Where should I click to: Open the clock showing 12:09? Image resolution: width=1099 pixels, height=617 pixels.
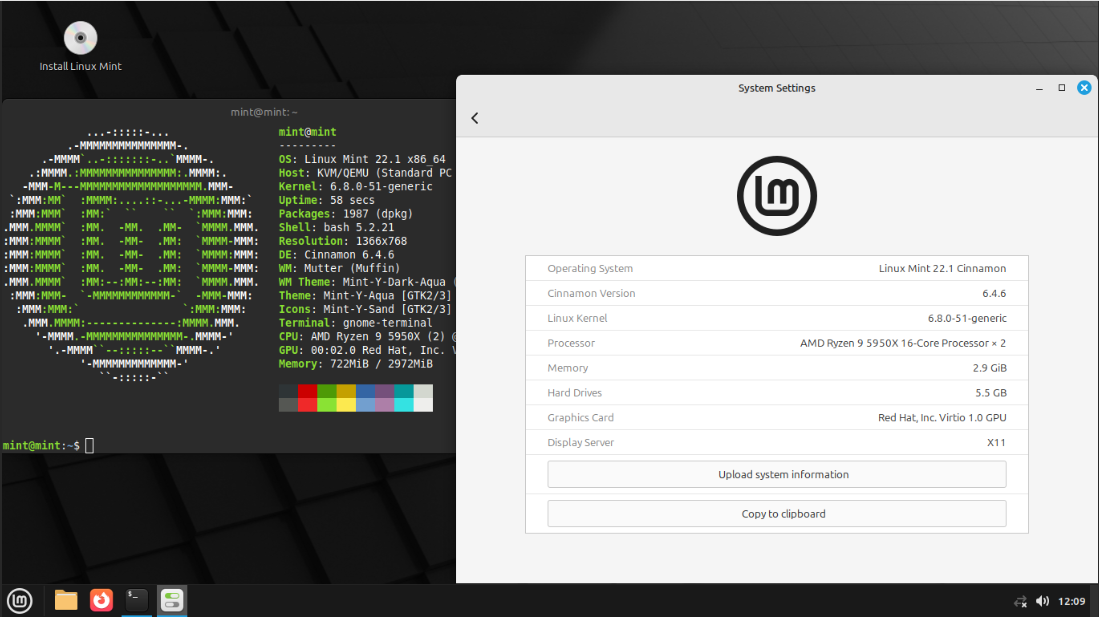click(x=1072, y=601)
